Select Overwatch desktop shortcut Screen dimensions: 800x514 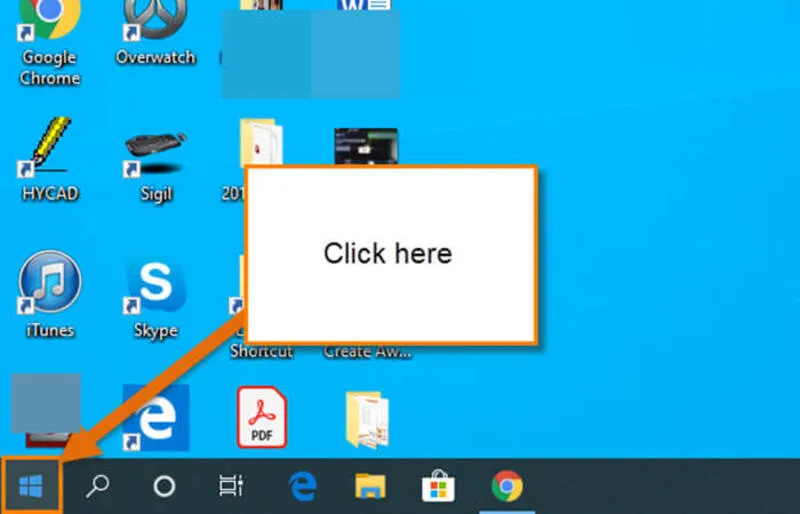(155, 33)
